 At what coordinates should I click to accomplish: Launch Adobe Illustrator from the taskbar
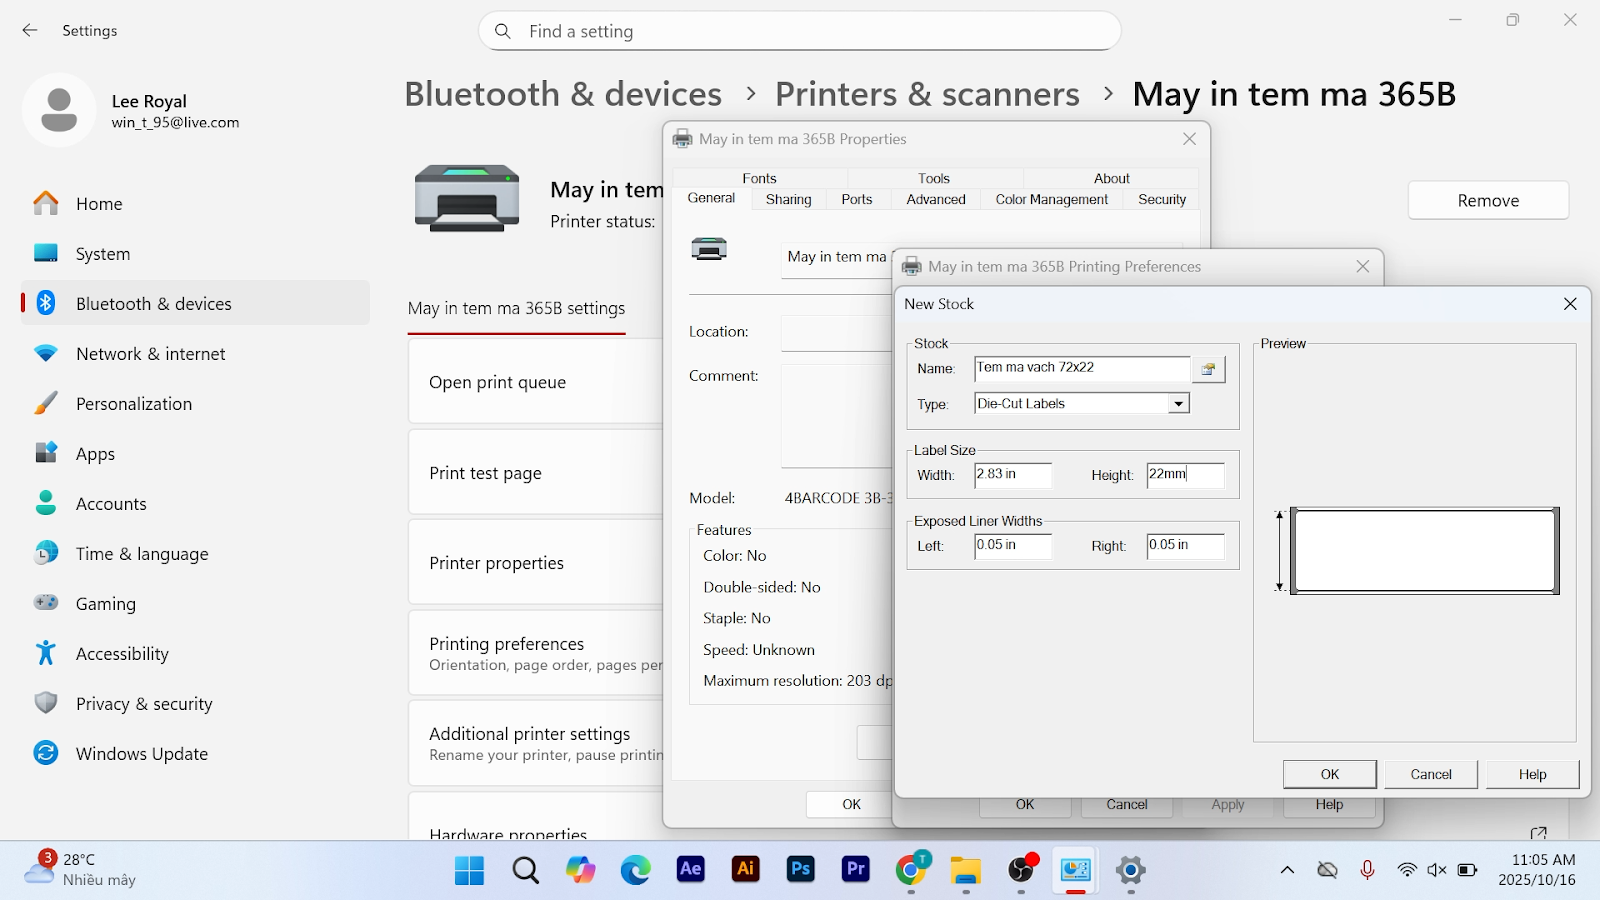[x=746, y=870]
